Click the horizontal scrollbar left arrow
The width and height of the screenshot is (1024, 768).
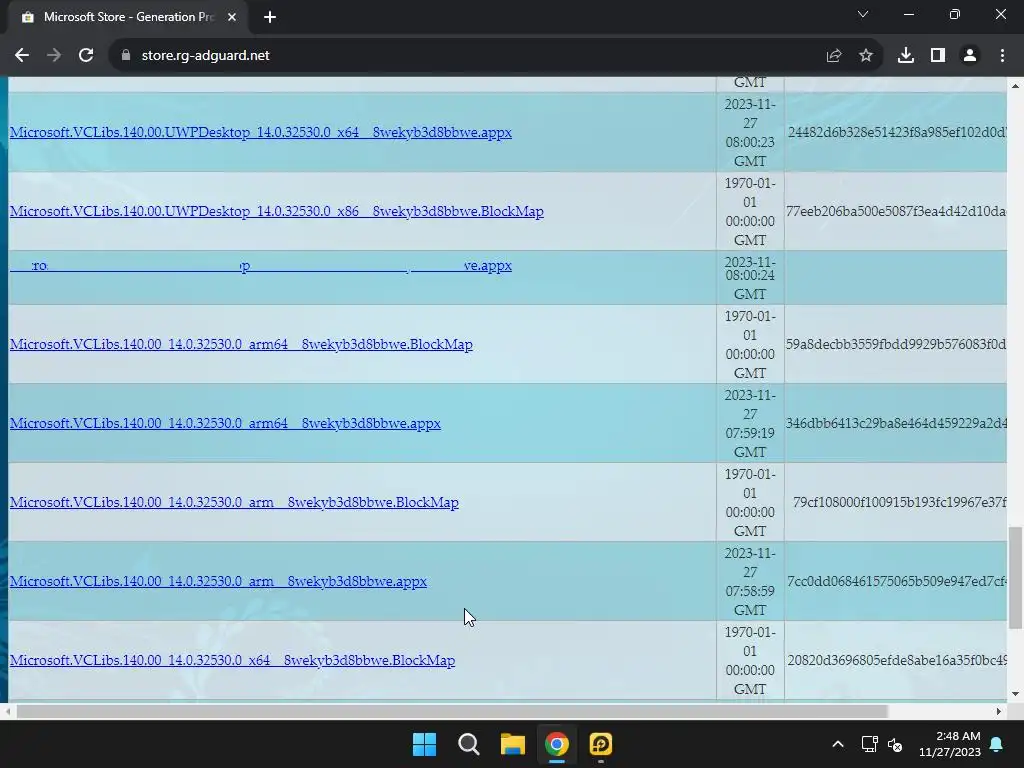coord(7,711)
